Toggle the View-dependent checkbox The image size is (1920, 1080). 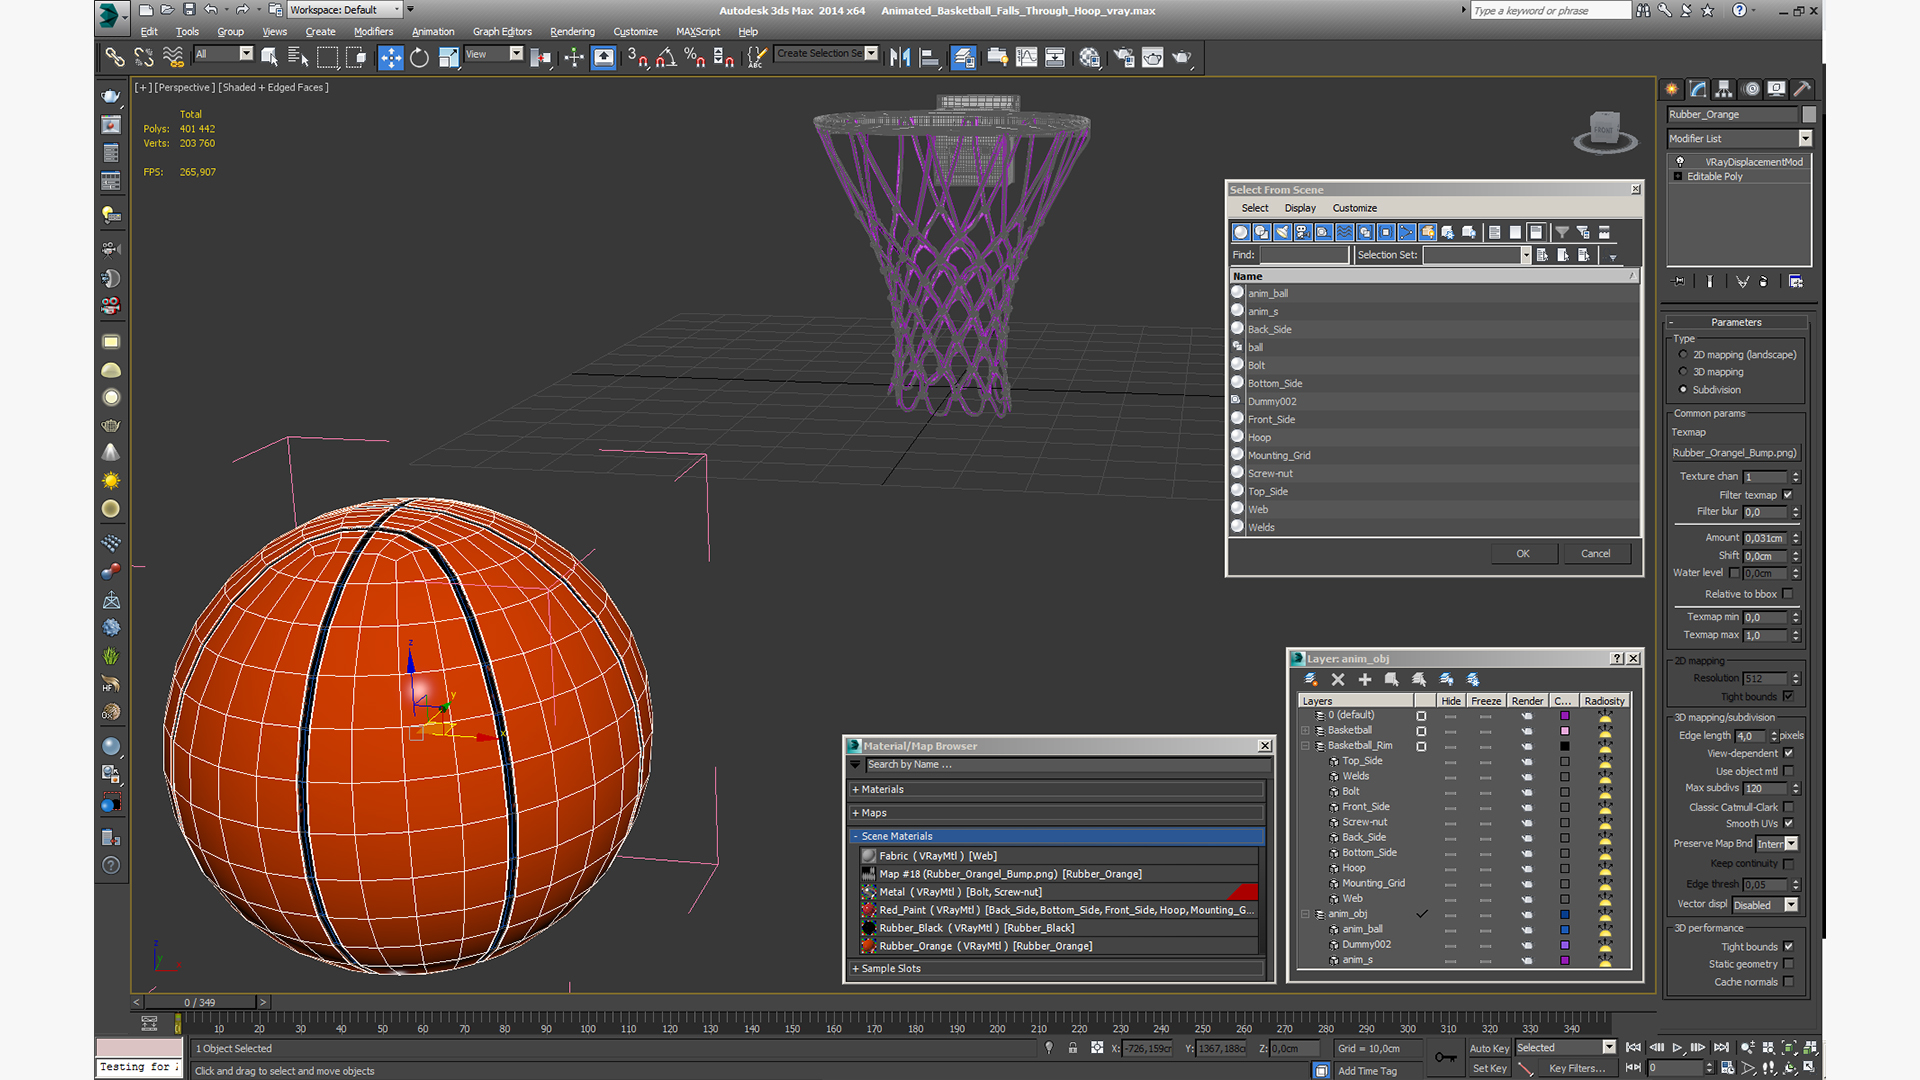tap(1788, 754)
